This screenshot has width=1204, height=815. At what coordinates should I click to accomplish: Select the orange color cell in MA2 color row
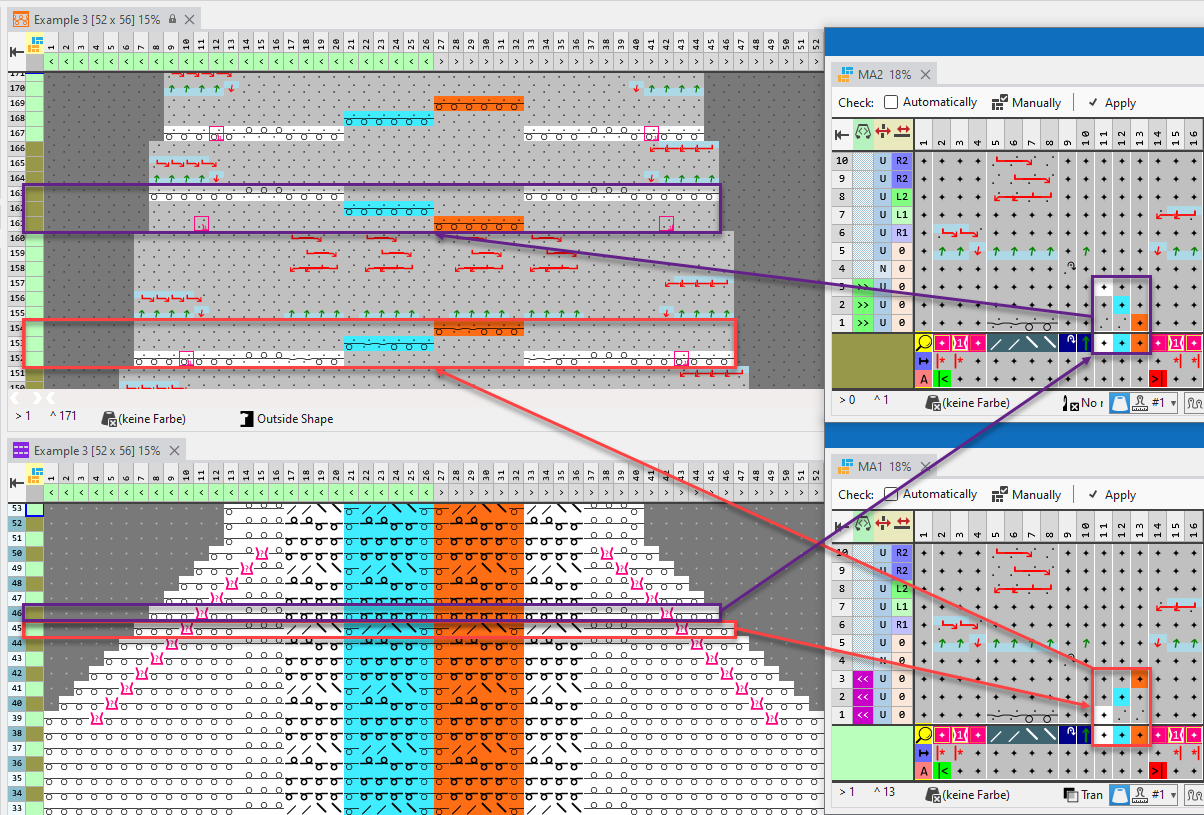click(1139, 342)
